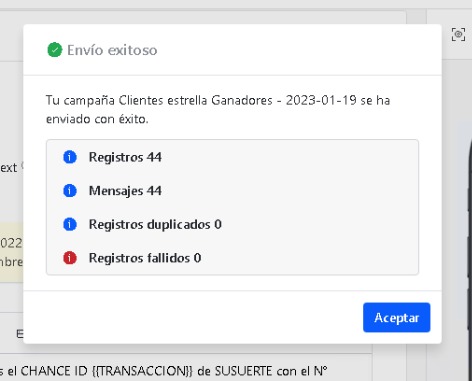472x381 pixels.
Task: Click the Aceptar button
Action: (x=396, y=317)
